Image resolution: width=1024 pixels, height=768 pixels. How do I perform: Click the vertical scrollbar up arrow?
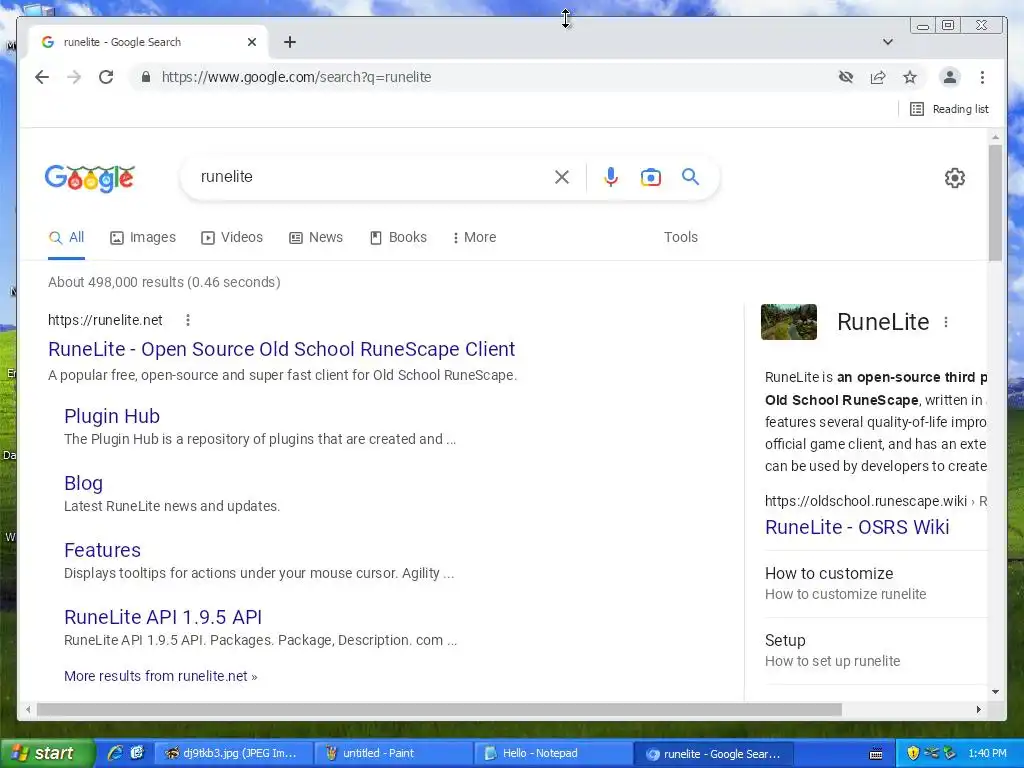coord(995,137)
